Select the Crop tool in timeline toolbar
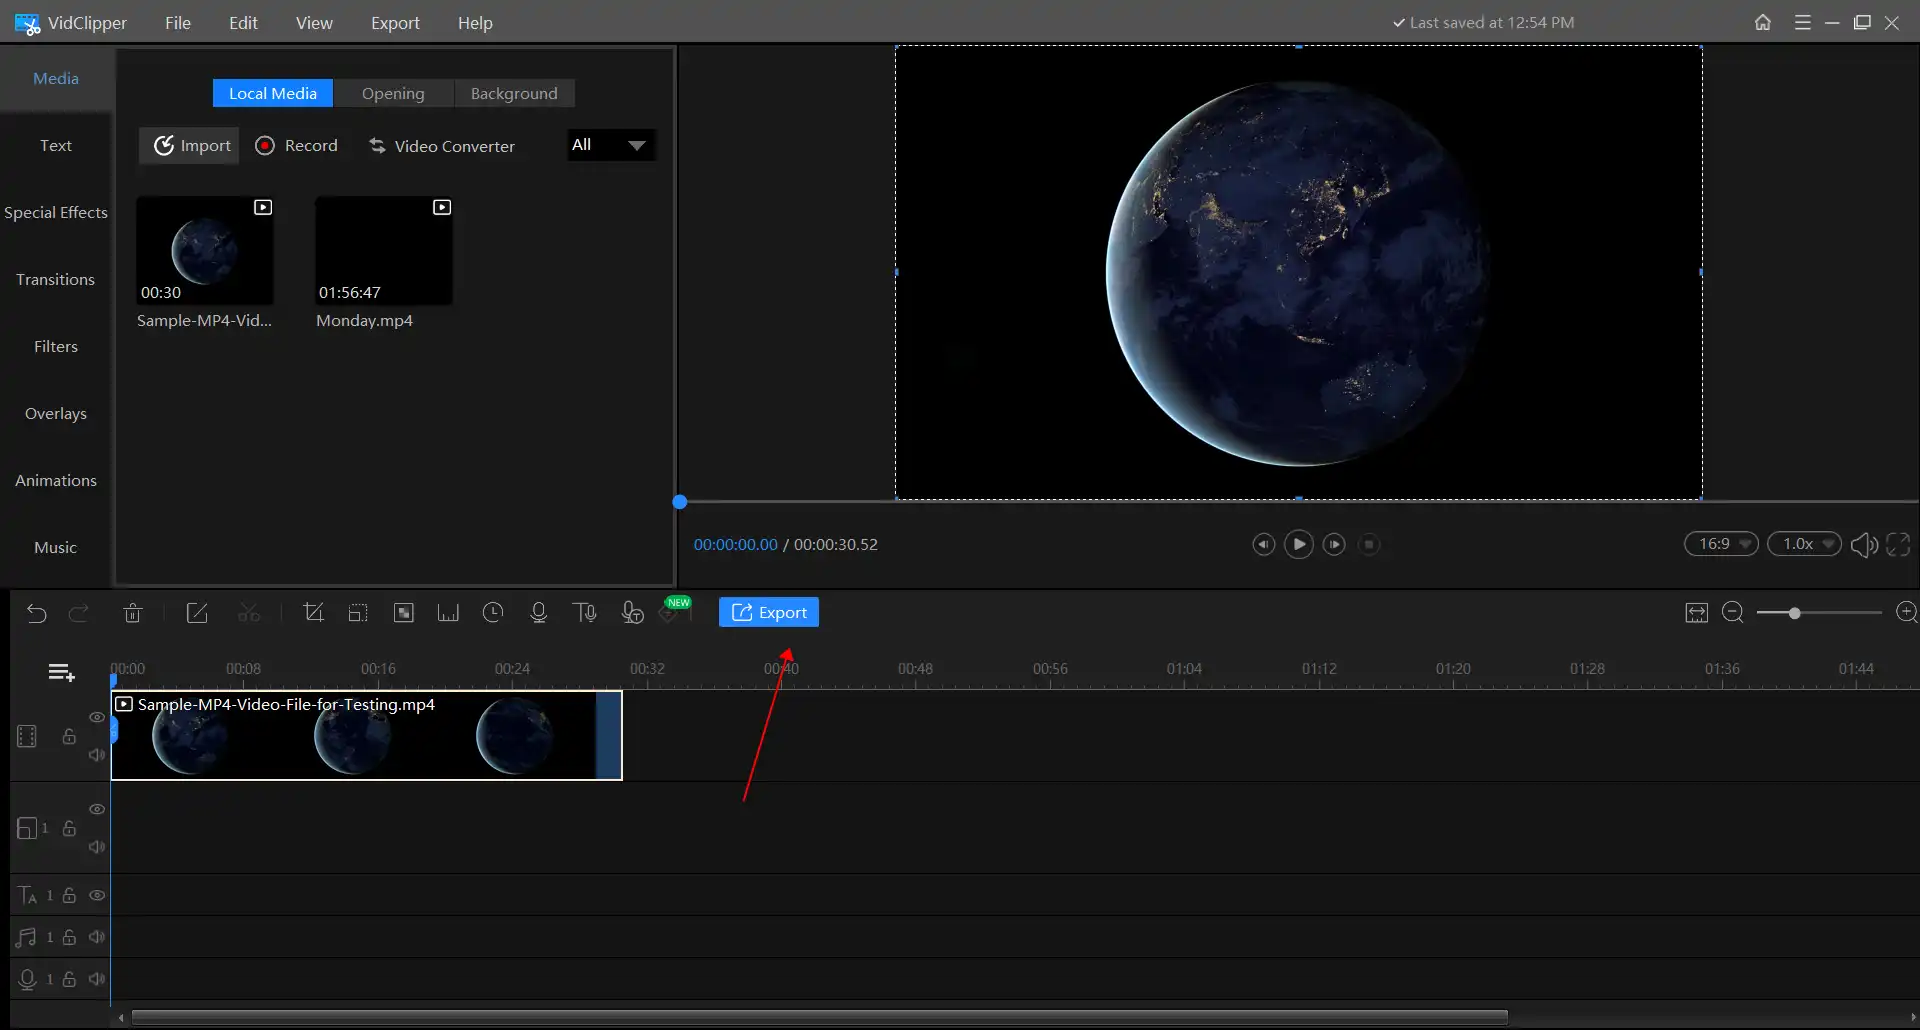 point(313,613)
